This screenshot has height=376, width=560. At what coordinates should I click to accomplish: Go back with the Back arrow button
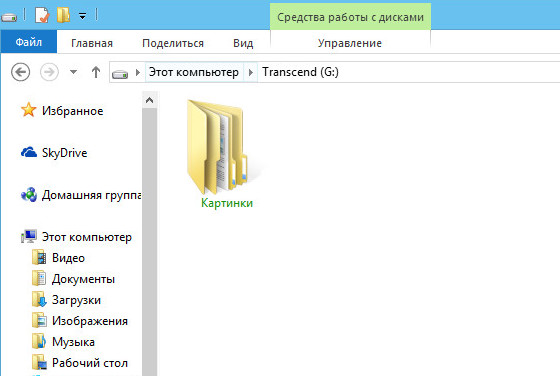click(x=20, y=72)
